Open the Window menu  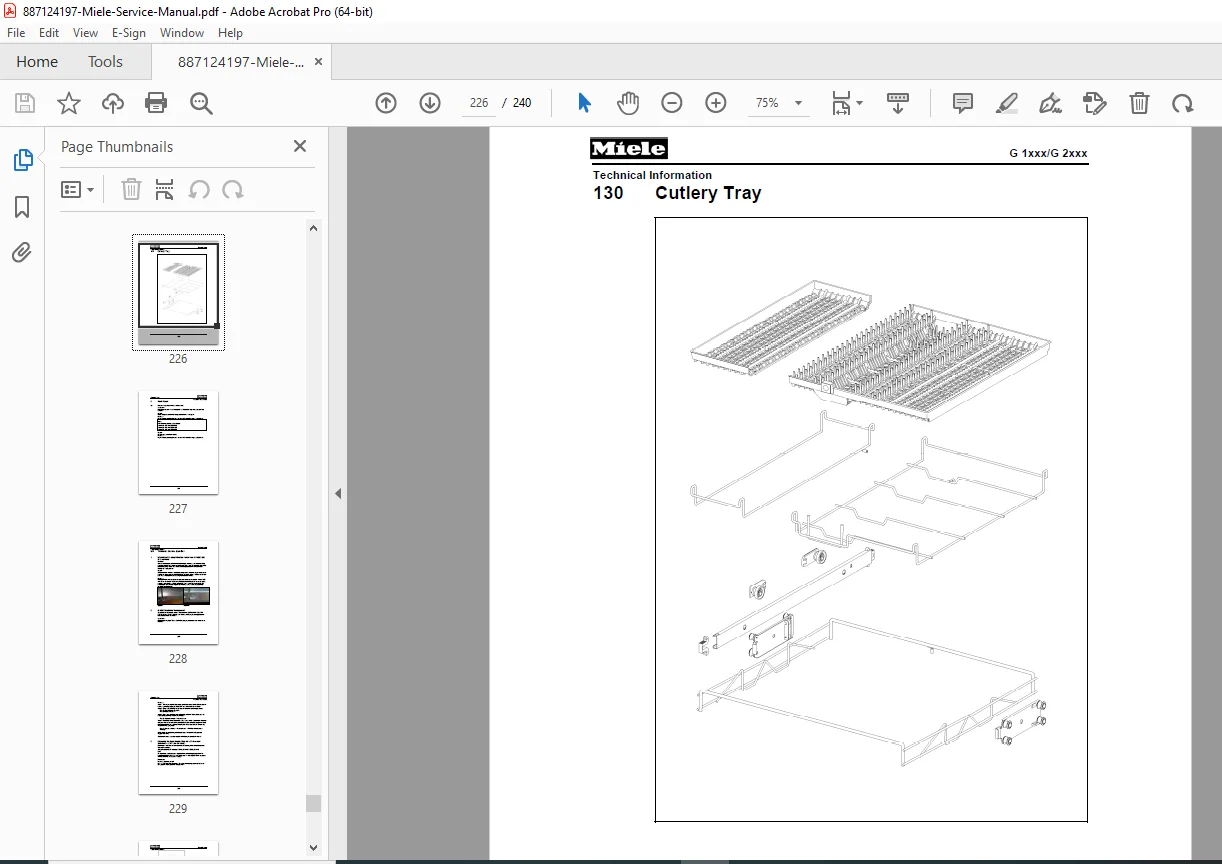(x=182, y=33)
